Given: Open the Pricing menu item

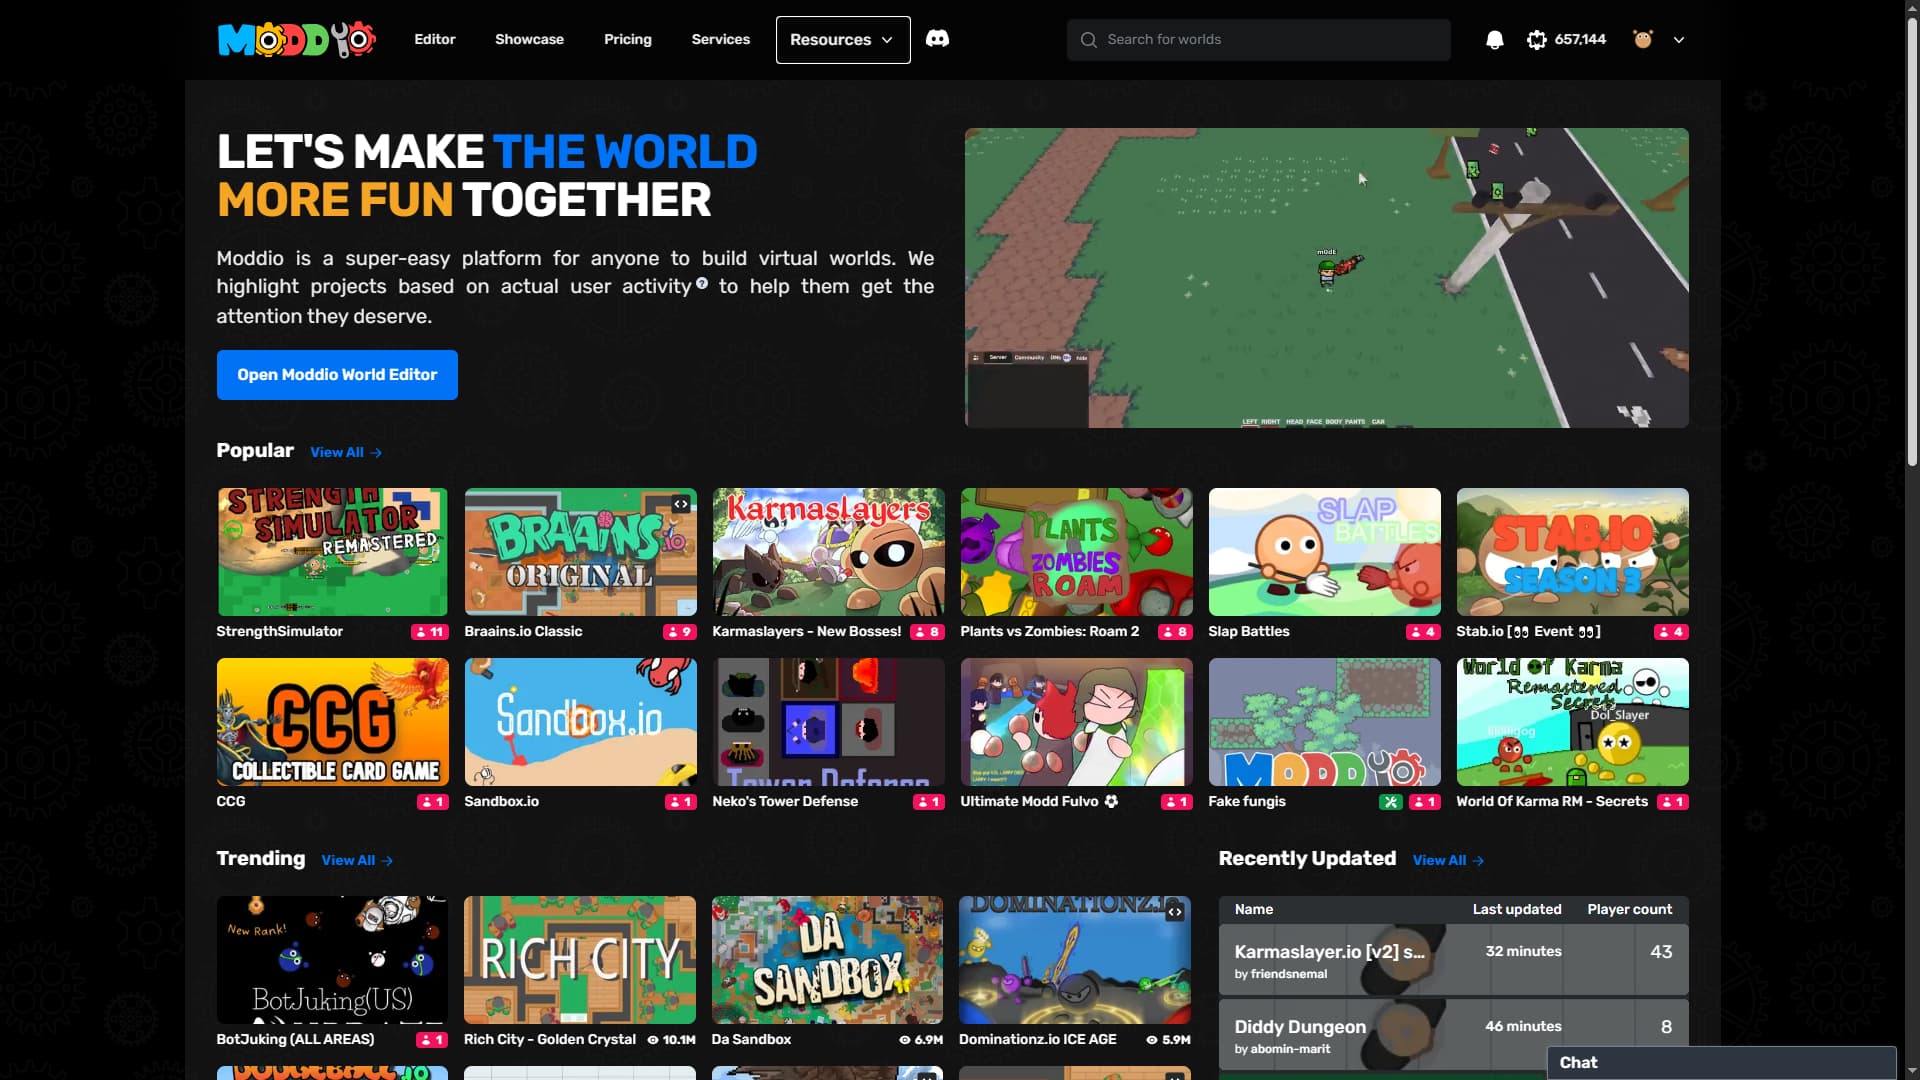Looking at the screenshot, I should tap(628, 39).
